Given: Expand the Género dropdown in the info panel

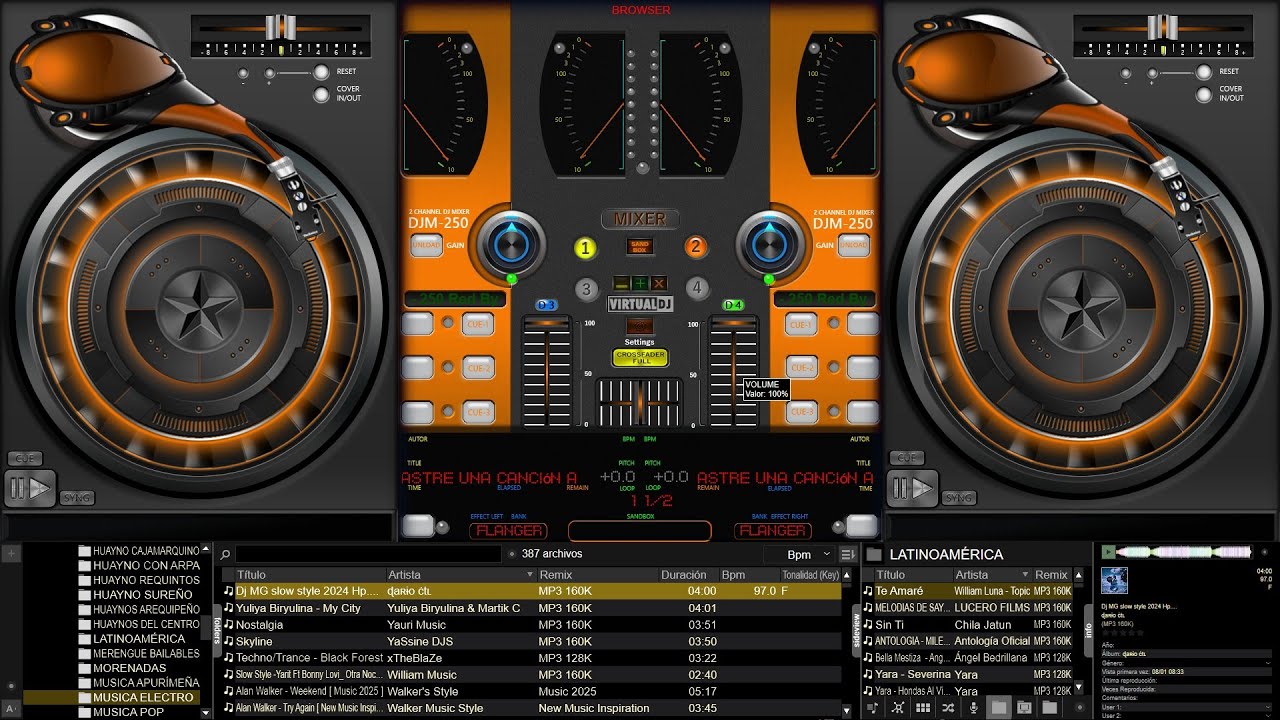Looking at the screenshot, I should (x=1267, y=662).
